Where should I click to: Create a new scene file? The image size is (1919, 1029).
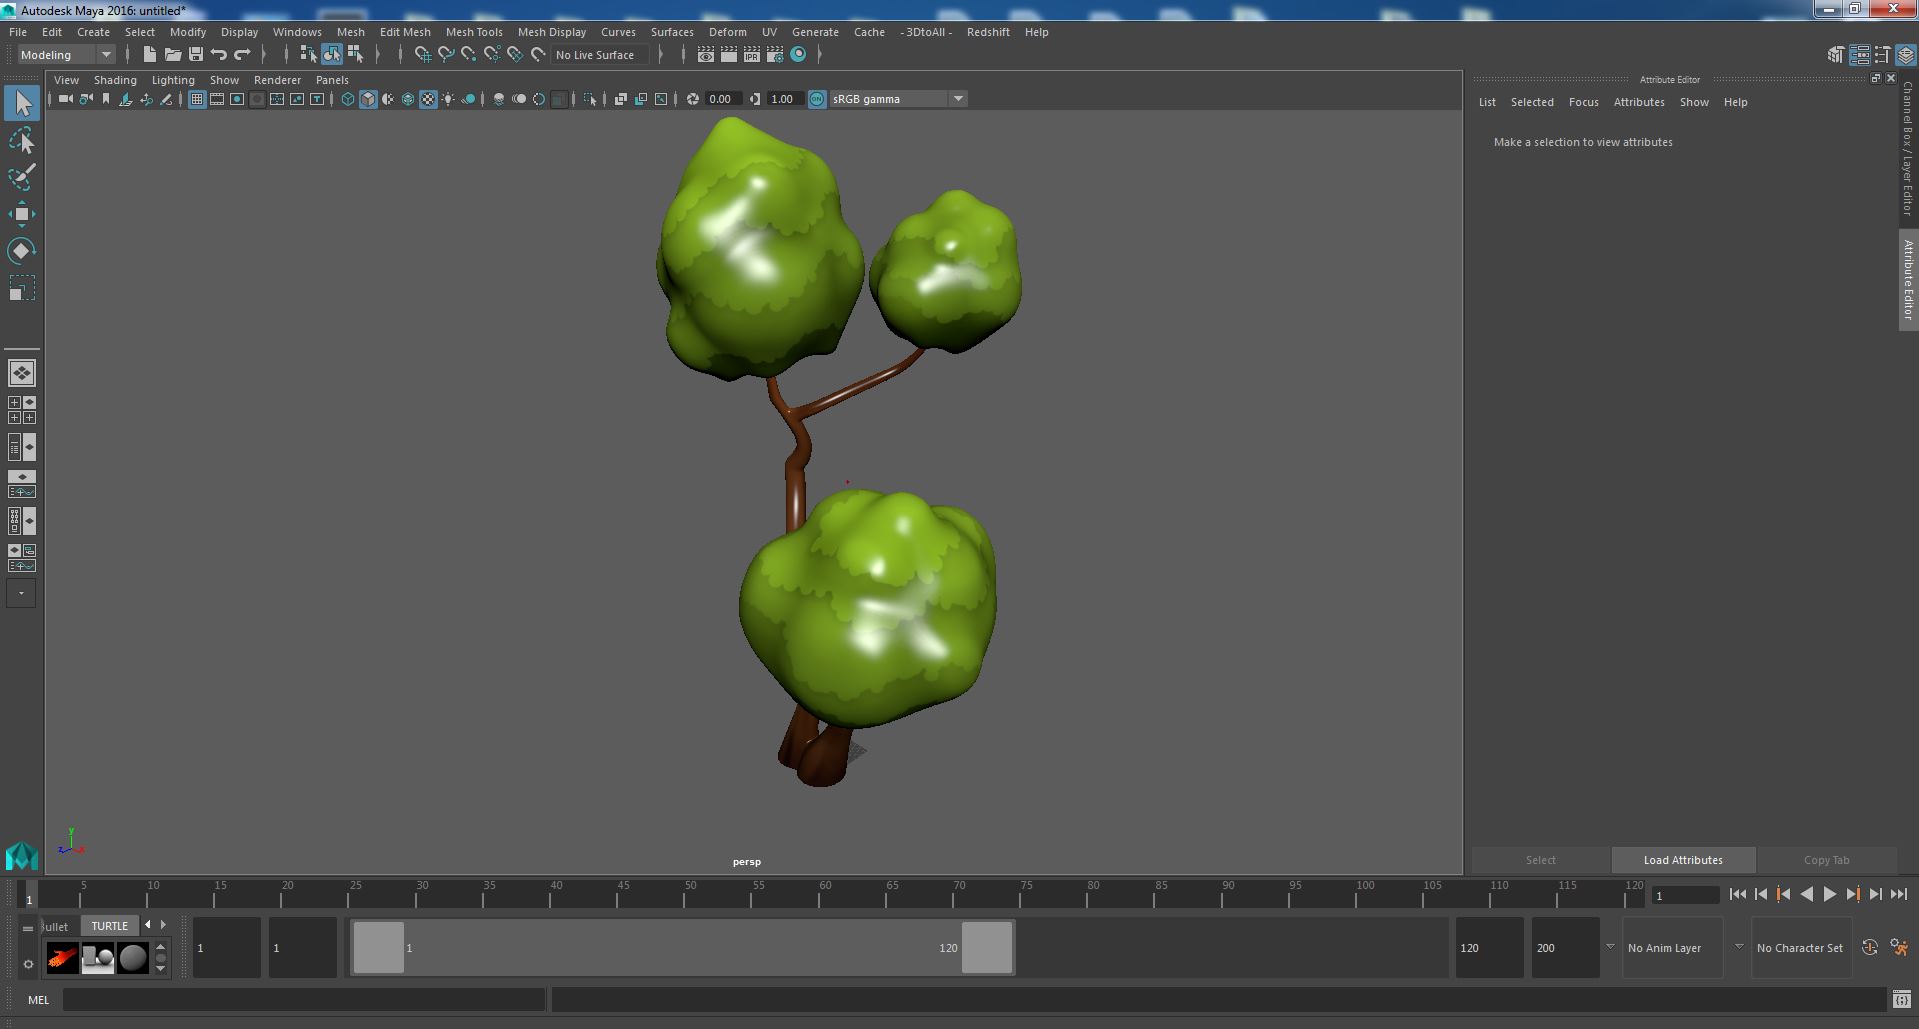tap(150, 55)
